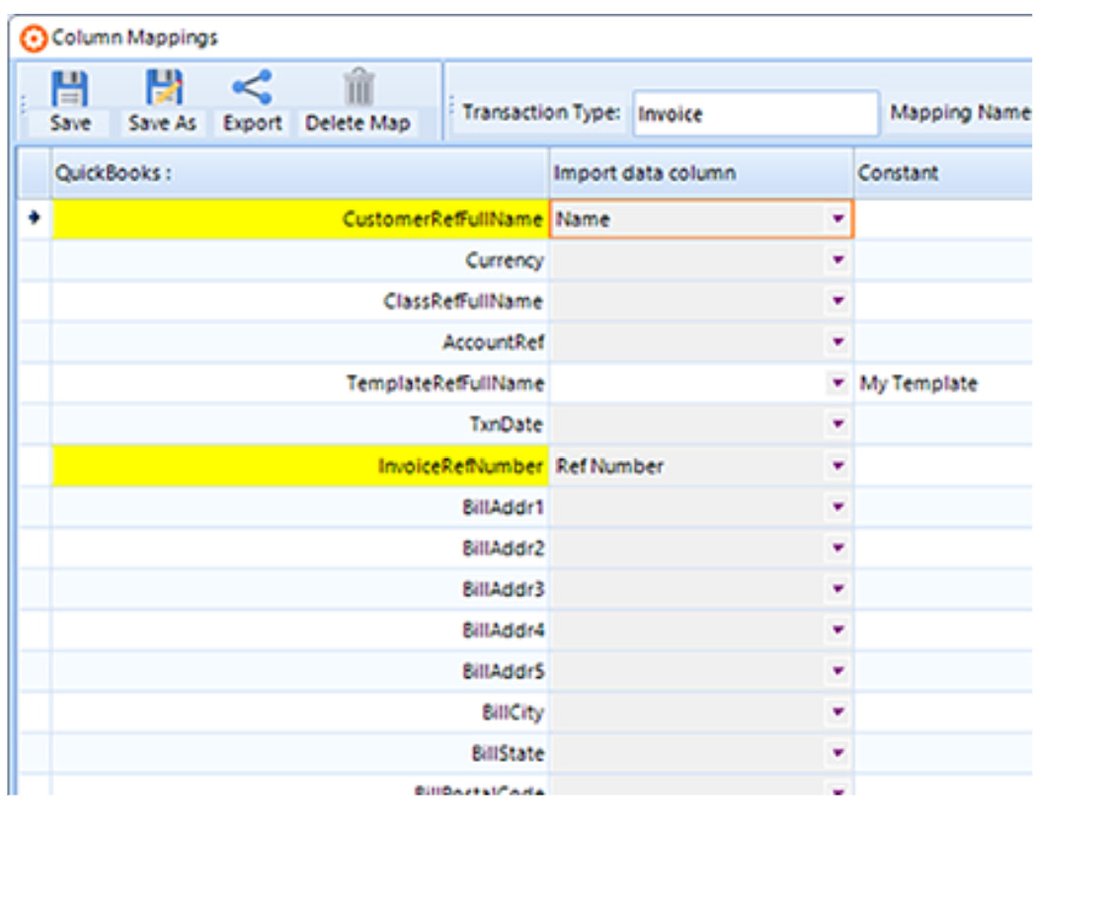The height and width of the screenshot is (910, 1110).
Task: Click the Save floppy disk icon
Action: click(x=69, y=88)
